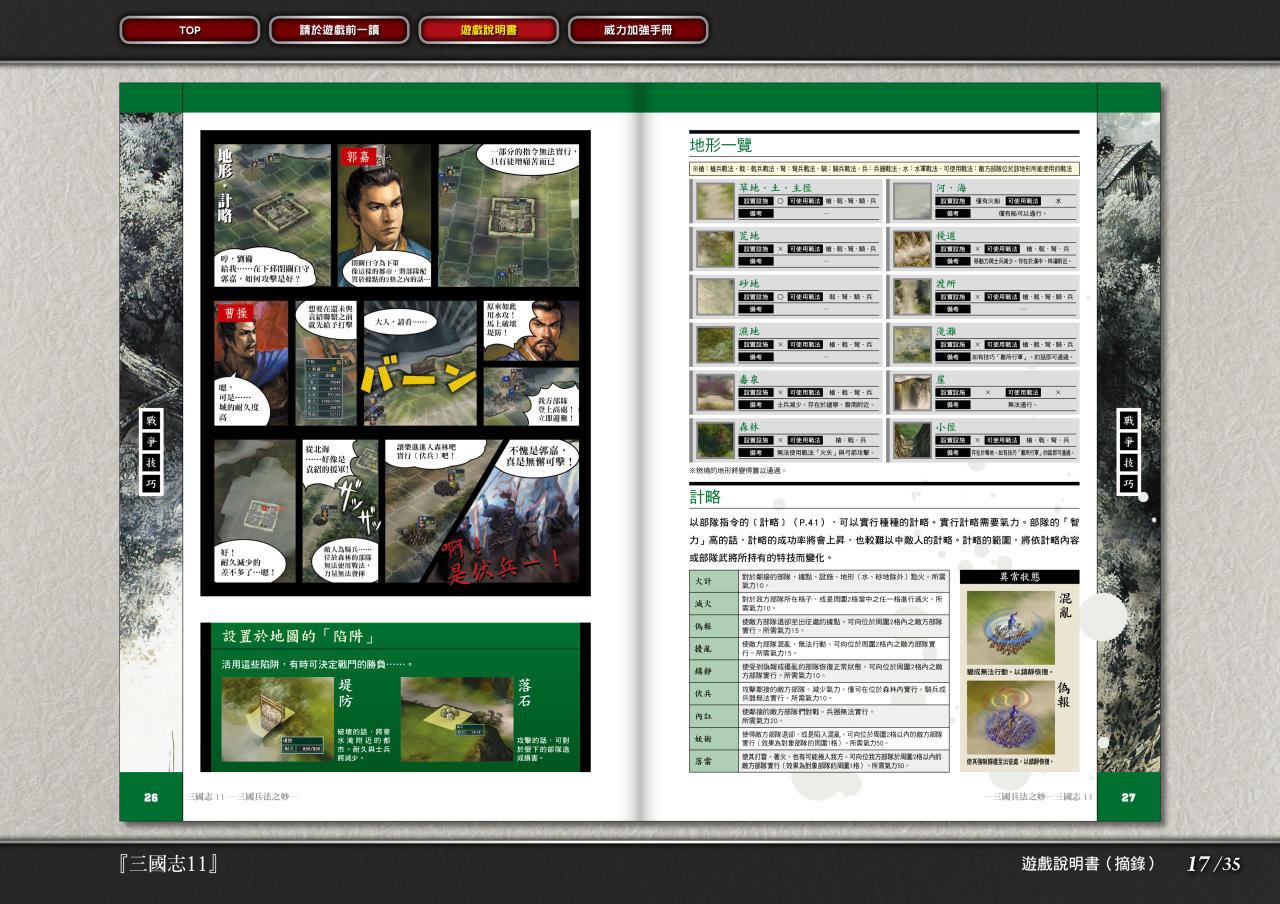This screenshot has height=904, width=1280.
Task: Click the 小徑 terrain icon
Action: point(912,440)
